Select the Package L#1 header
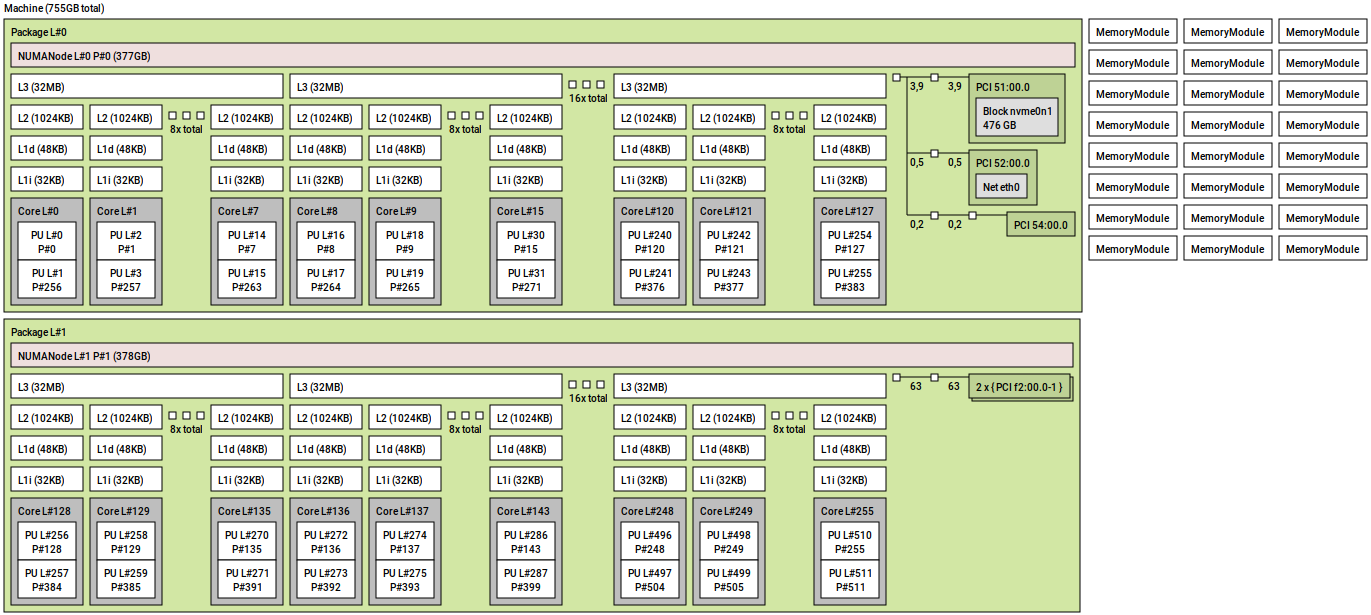 pos(40,330)
